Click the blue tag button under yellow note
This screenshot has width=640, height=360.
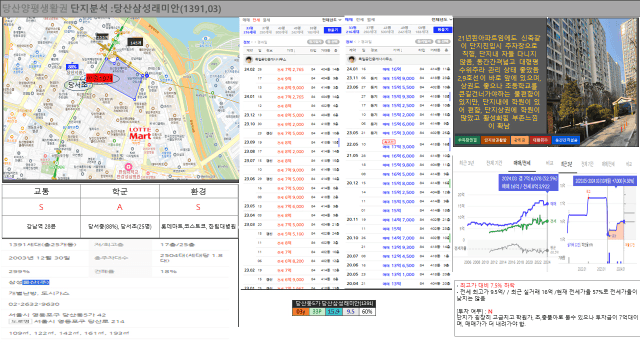pyautogui.click(x=566, y=140)
